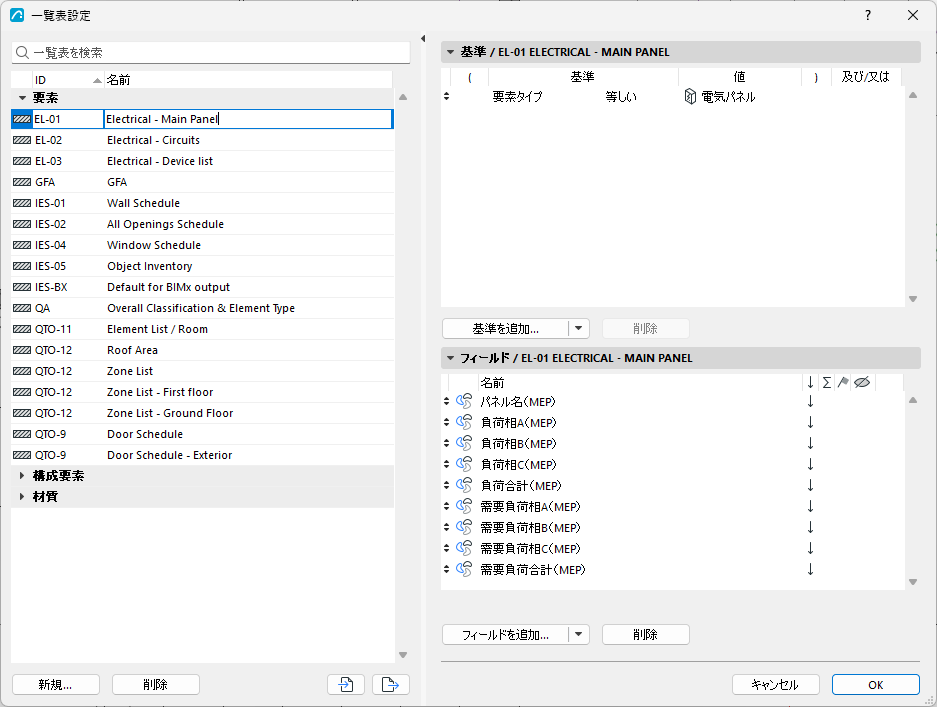Click the 新規... button
Viewport: 937px width, 707px height.
coord(56,684)
